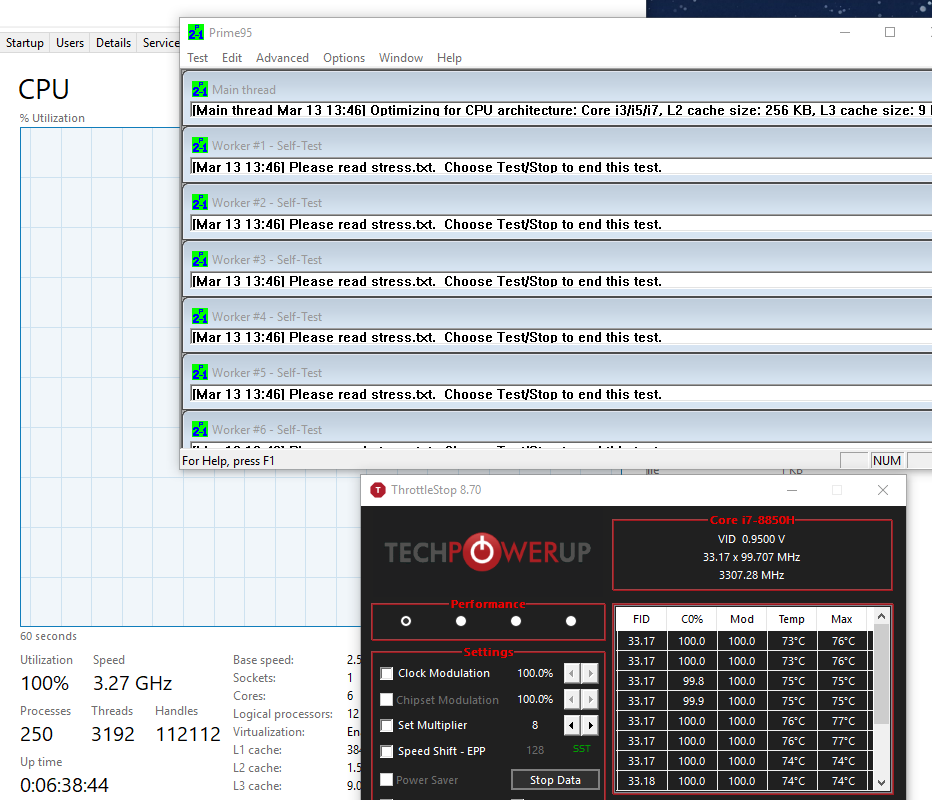The image size is (932, 800).
Task: Click the Prime95 title bar icon
Action: coord(196,32)
